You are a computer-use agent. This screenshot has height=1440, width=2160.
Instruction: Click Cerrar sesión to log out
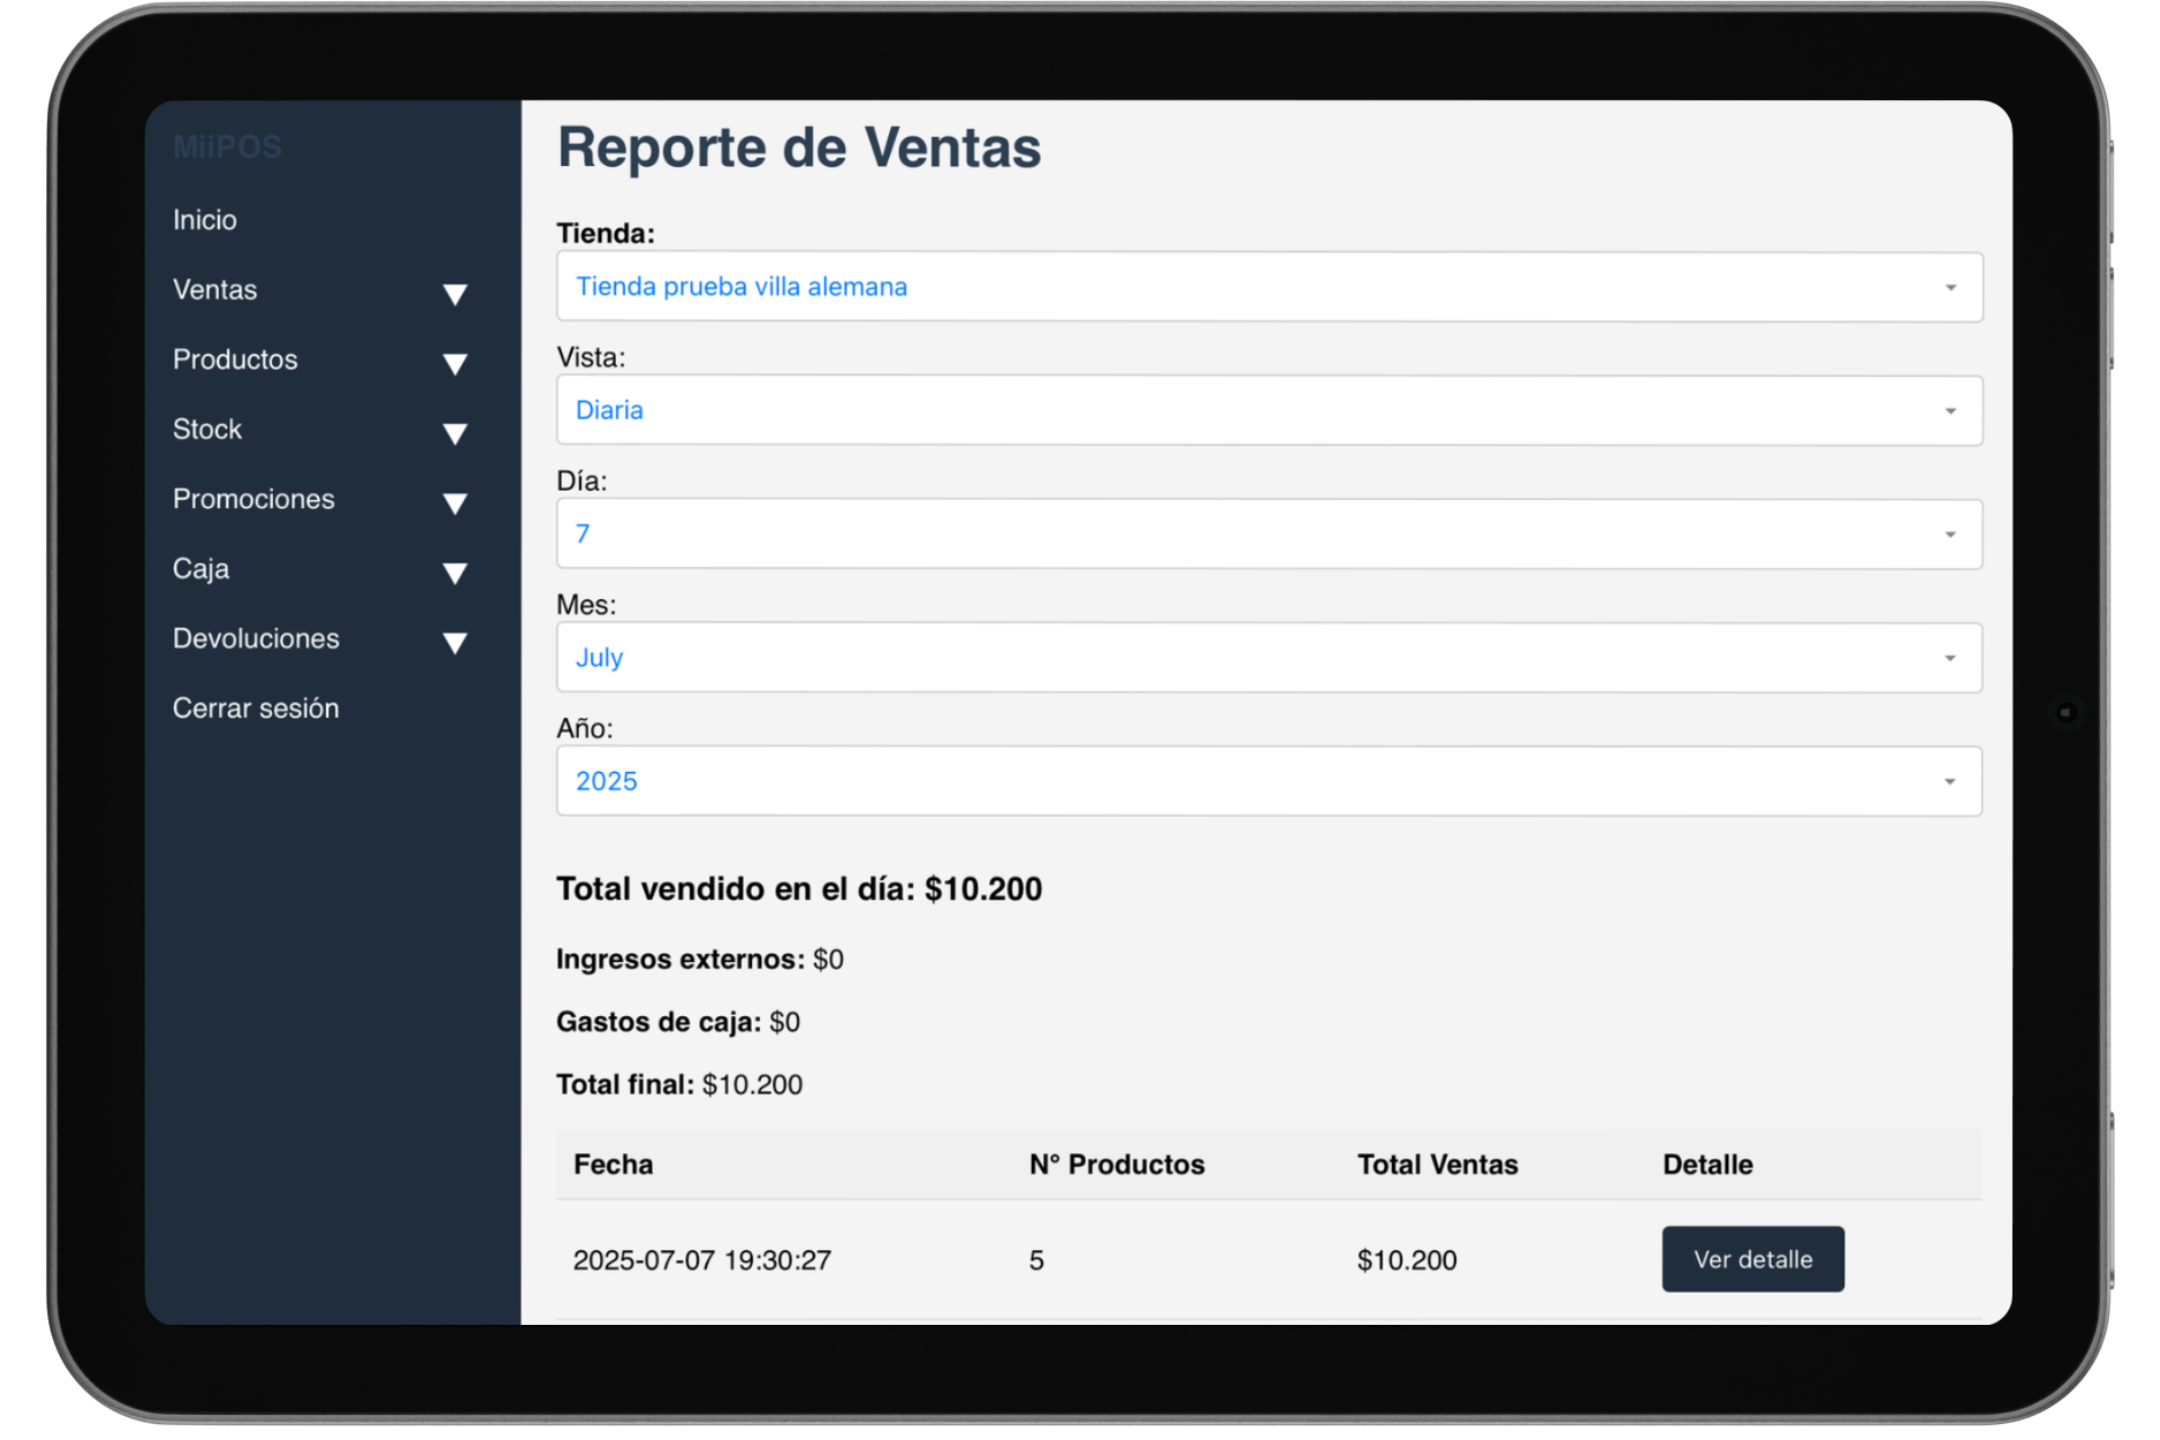(256, 708)
